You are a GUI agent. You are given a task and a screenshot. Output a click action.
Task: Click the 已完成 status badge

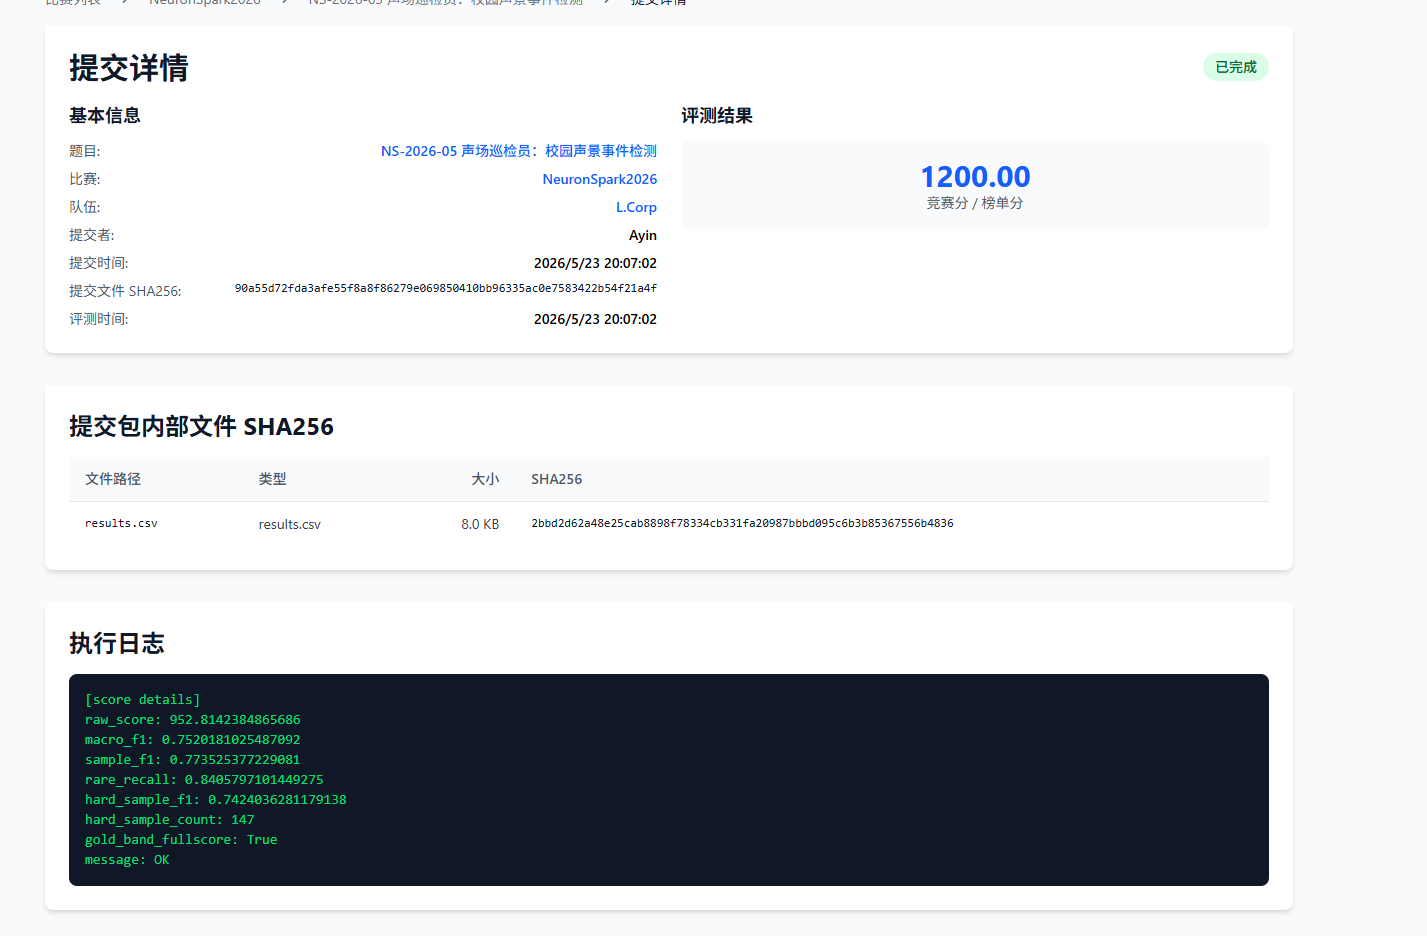[x=1236, y=67]
